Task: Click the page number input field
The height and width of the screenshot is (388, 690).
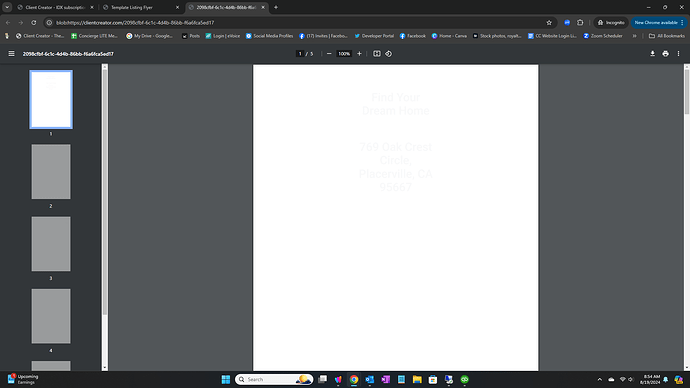Action: click(x=300, y=54)
